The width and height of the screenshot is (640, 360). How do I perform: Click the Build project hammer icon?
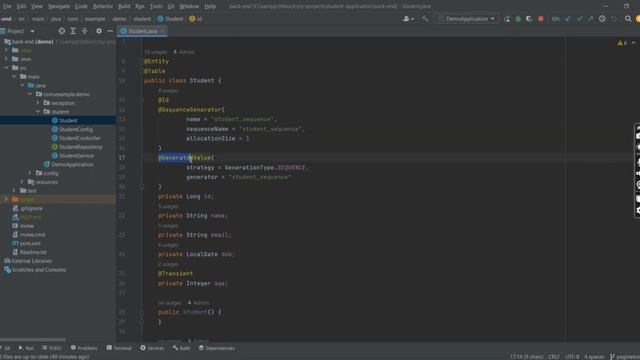click(x=425, y=19)
